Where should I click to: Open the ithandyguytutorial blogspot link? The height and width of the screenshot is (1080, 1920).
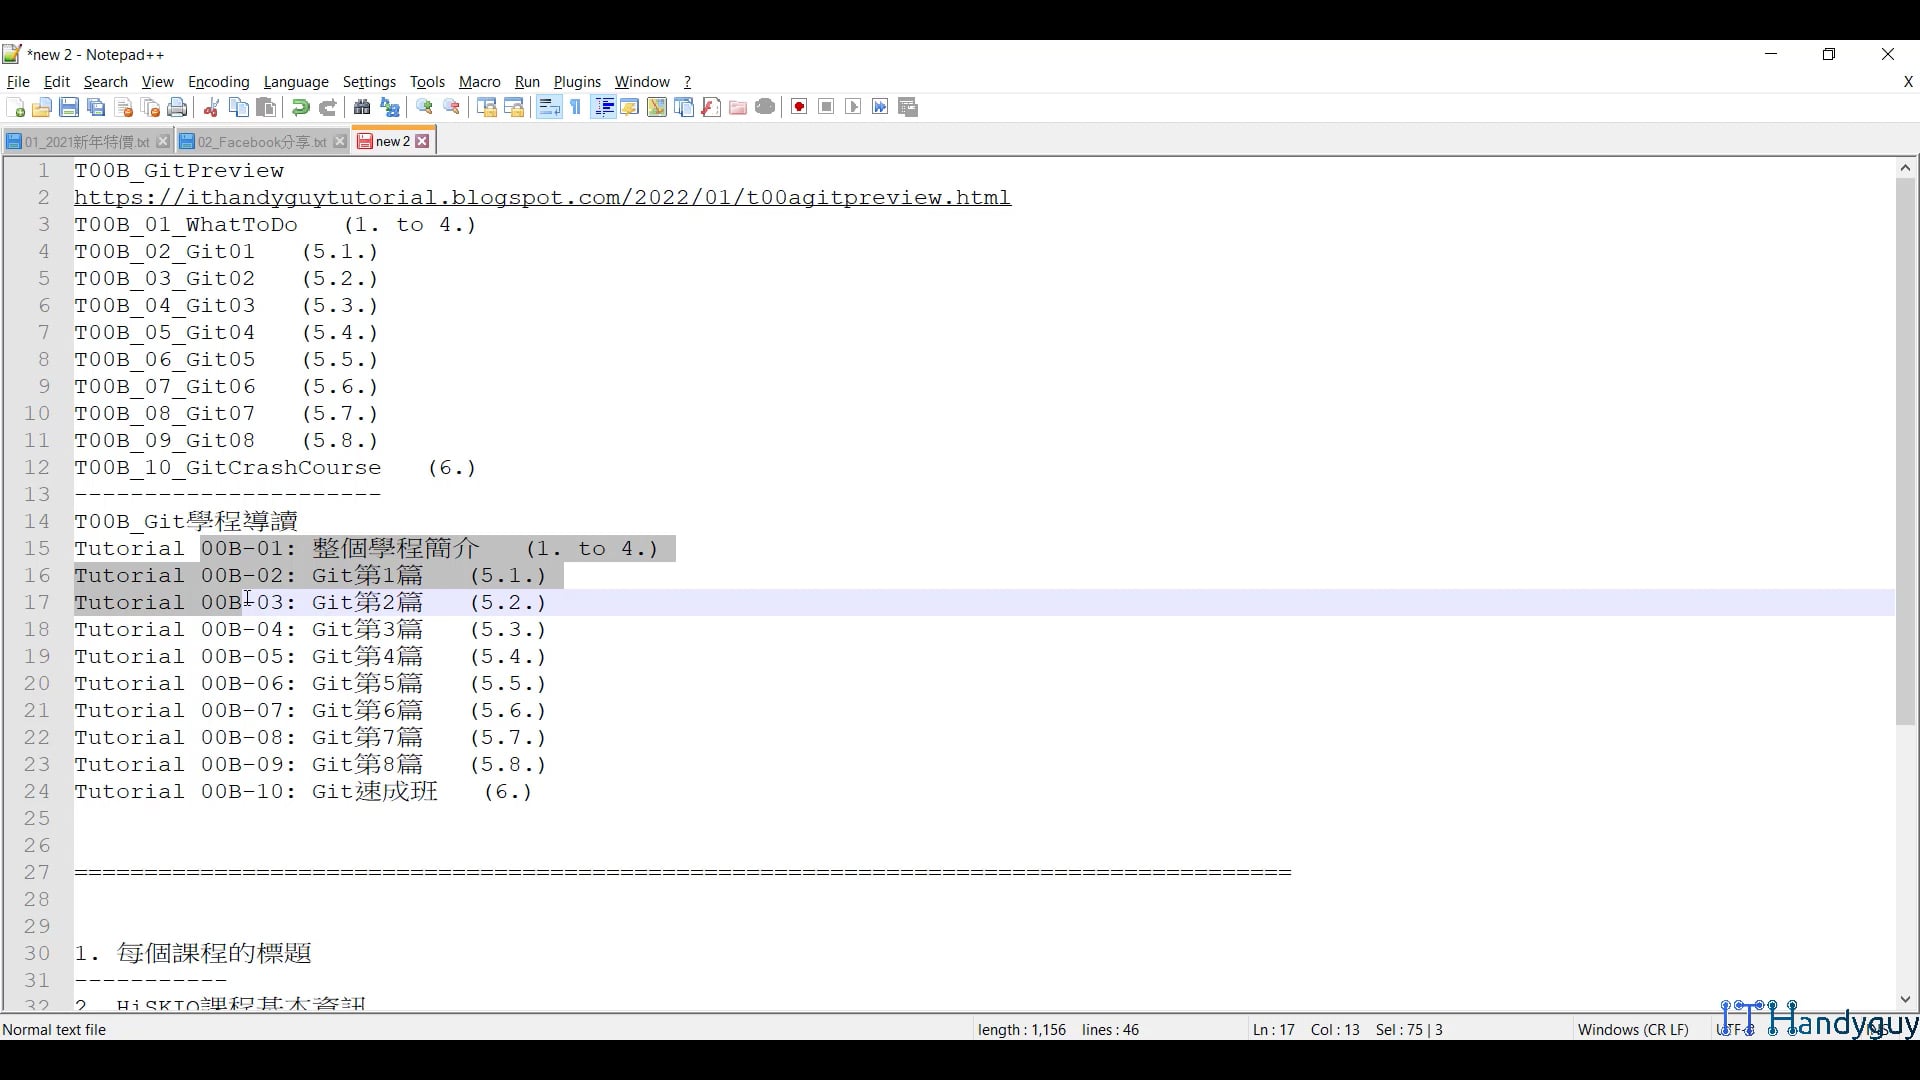542,198
